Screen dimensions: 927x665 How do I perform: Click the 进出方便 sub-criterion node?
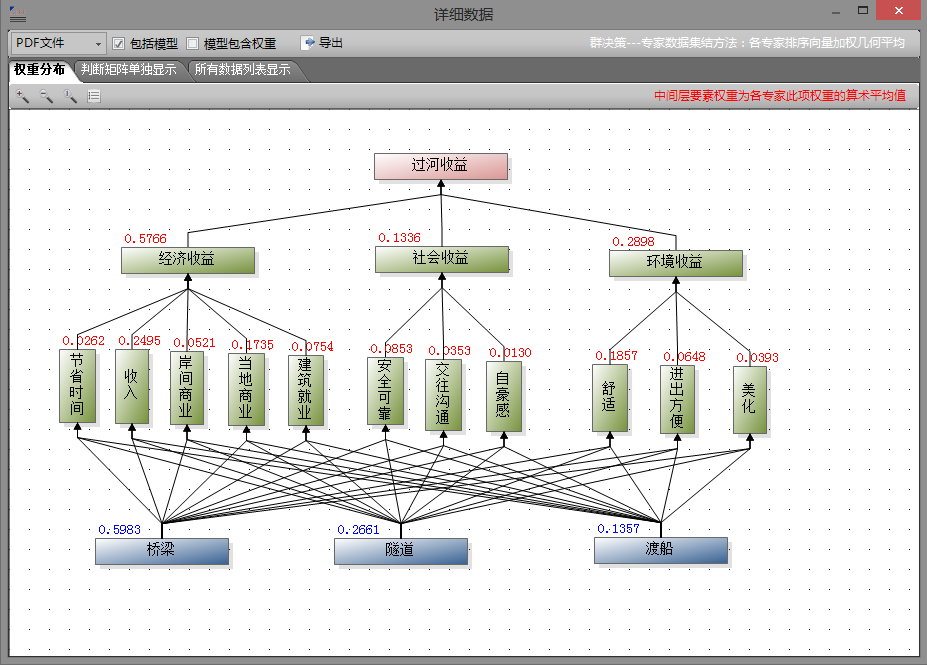coord(678,399)
